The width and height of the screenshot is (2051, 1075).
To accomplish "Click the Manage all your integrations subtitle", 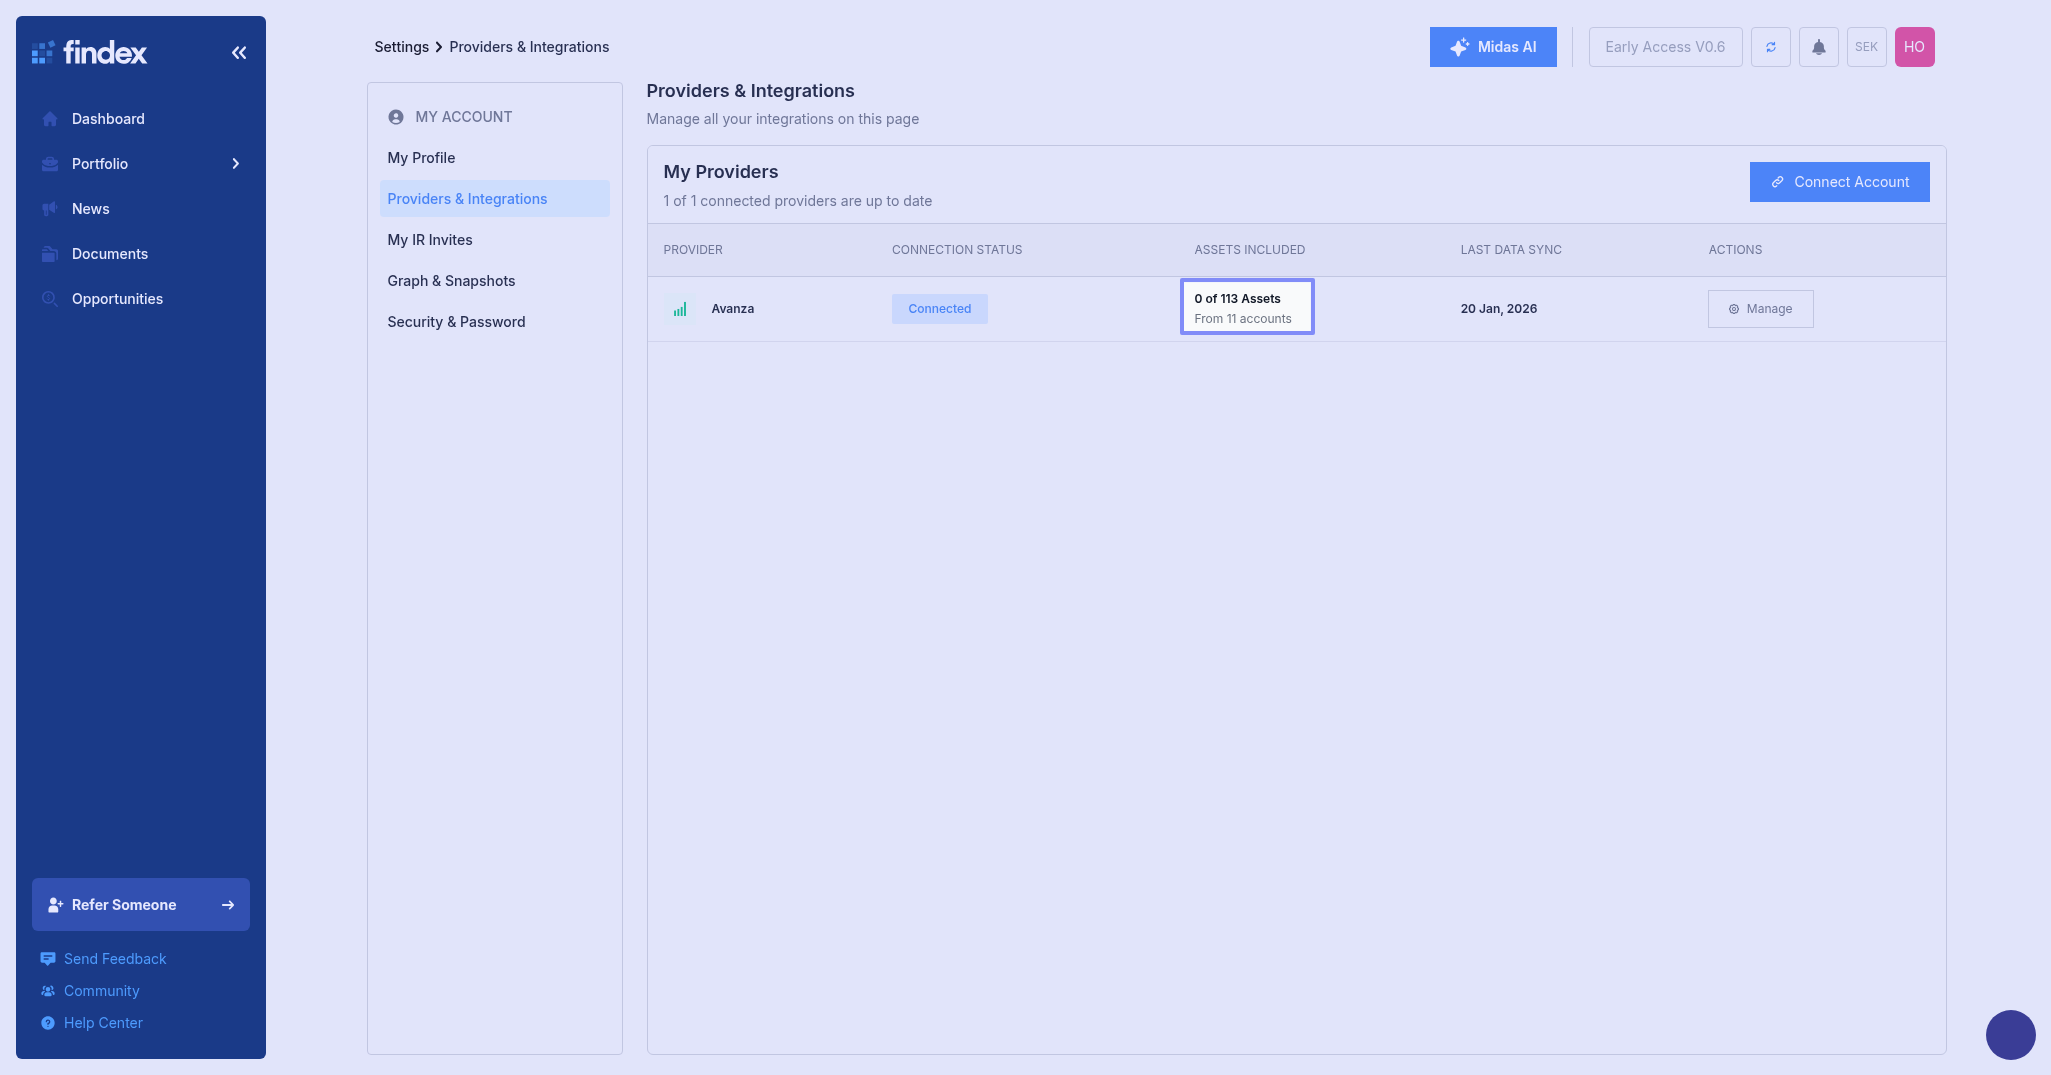I will coord(783,119).
